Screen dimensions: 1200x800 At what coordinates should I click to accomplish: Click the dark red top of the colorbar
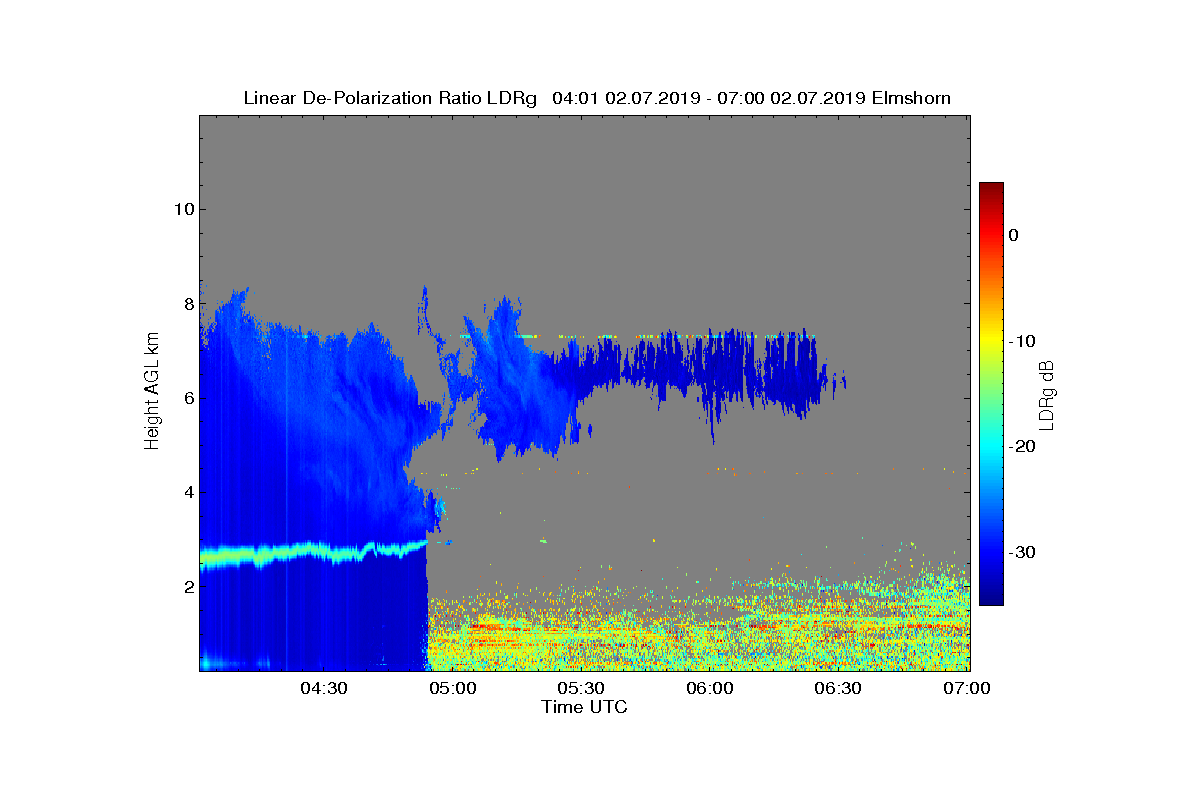(991, 190)
